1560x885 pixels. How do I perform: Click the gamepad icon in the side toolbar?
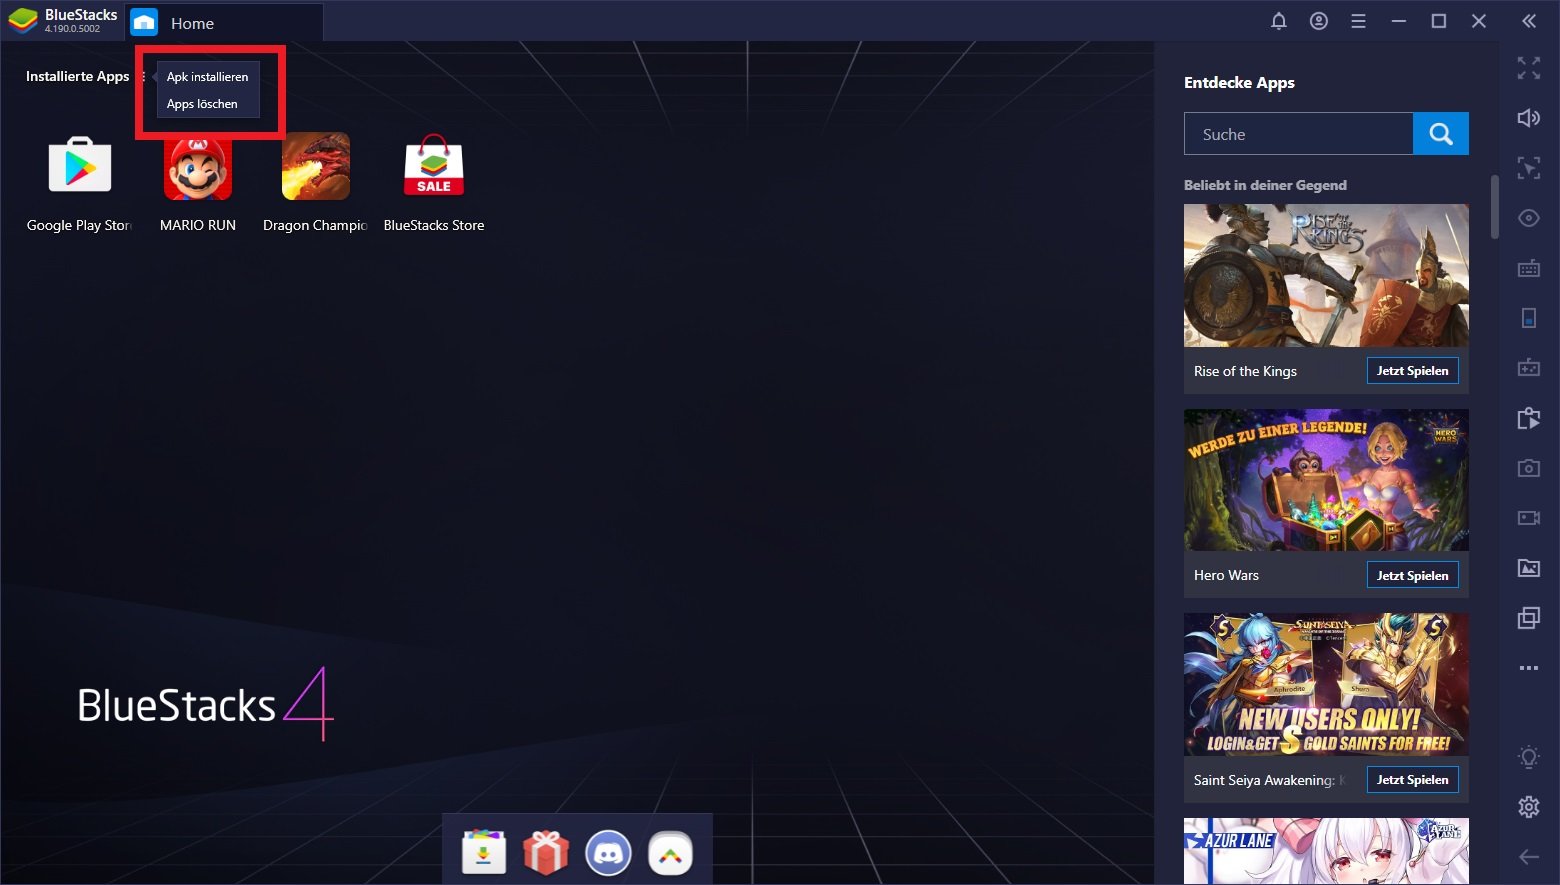(1529, 368)
